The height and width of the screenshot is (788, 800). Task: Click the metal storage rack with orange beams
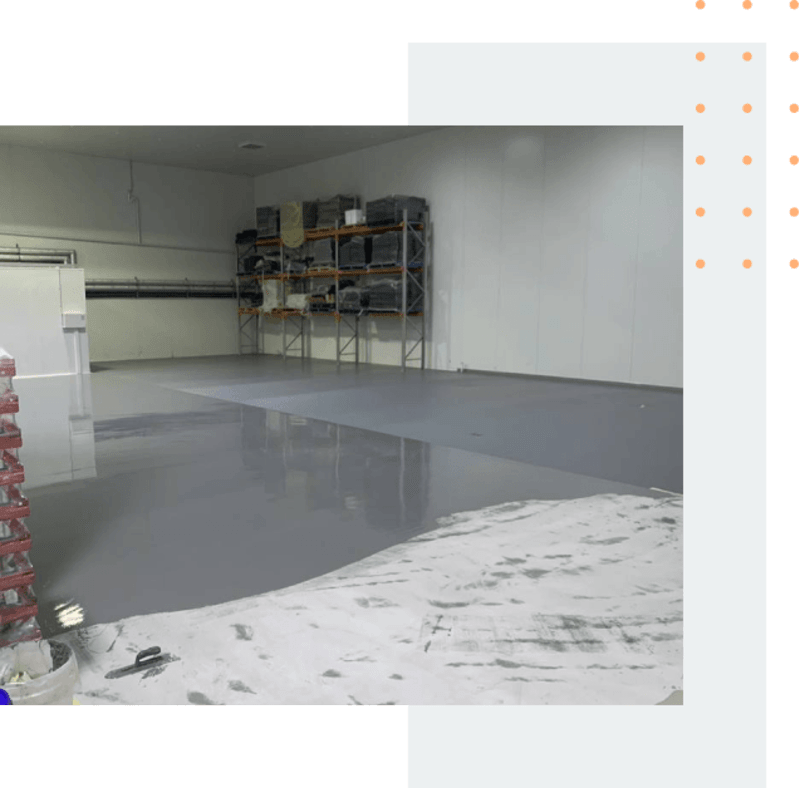[x=332, y=281]
